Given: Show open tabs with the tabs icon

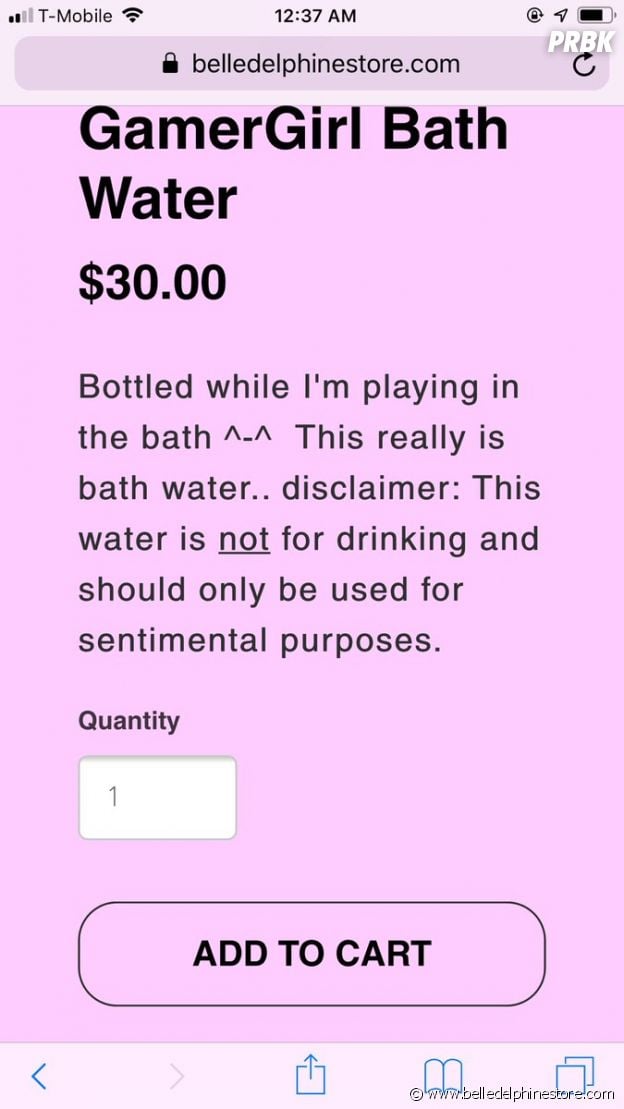Looking at the screenshot, I should (x=575, y=1075).
